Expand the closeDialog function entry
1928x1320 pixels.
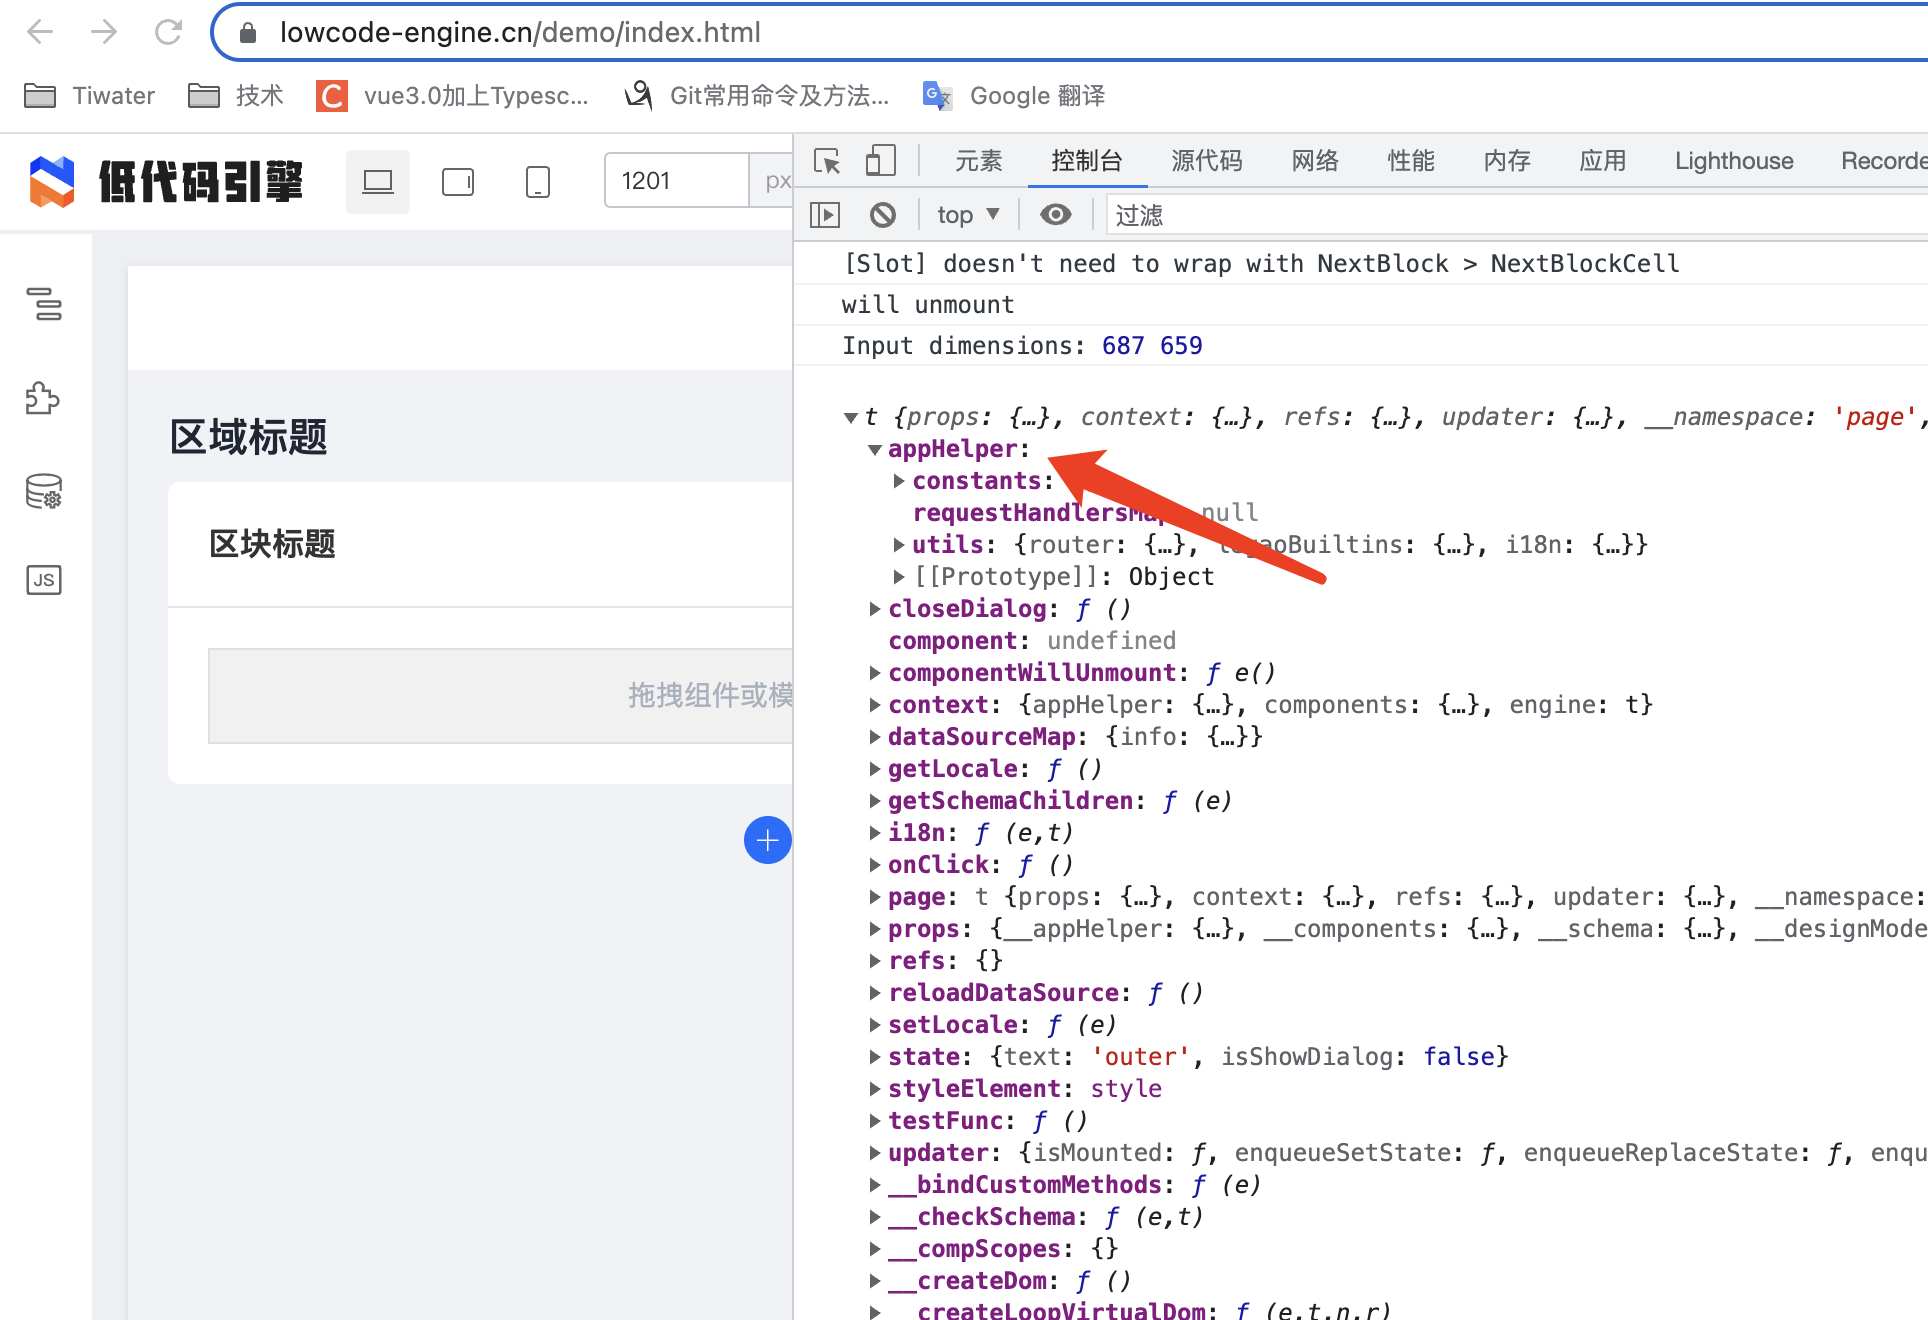coord(875,609)
